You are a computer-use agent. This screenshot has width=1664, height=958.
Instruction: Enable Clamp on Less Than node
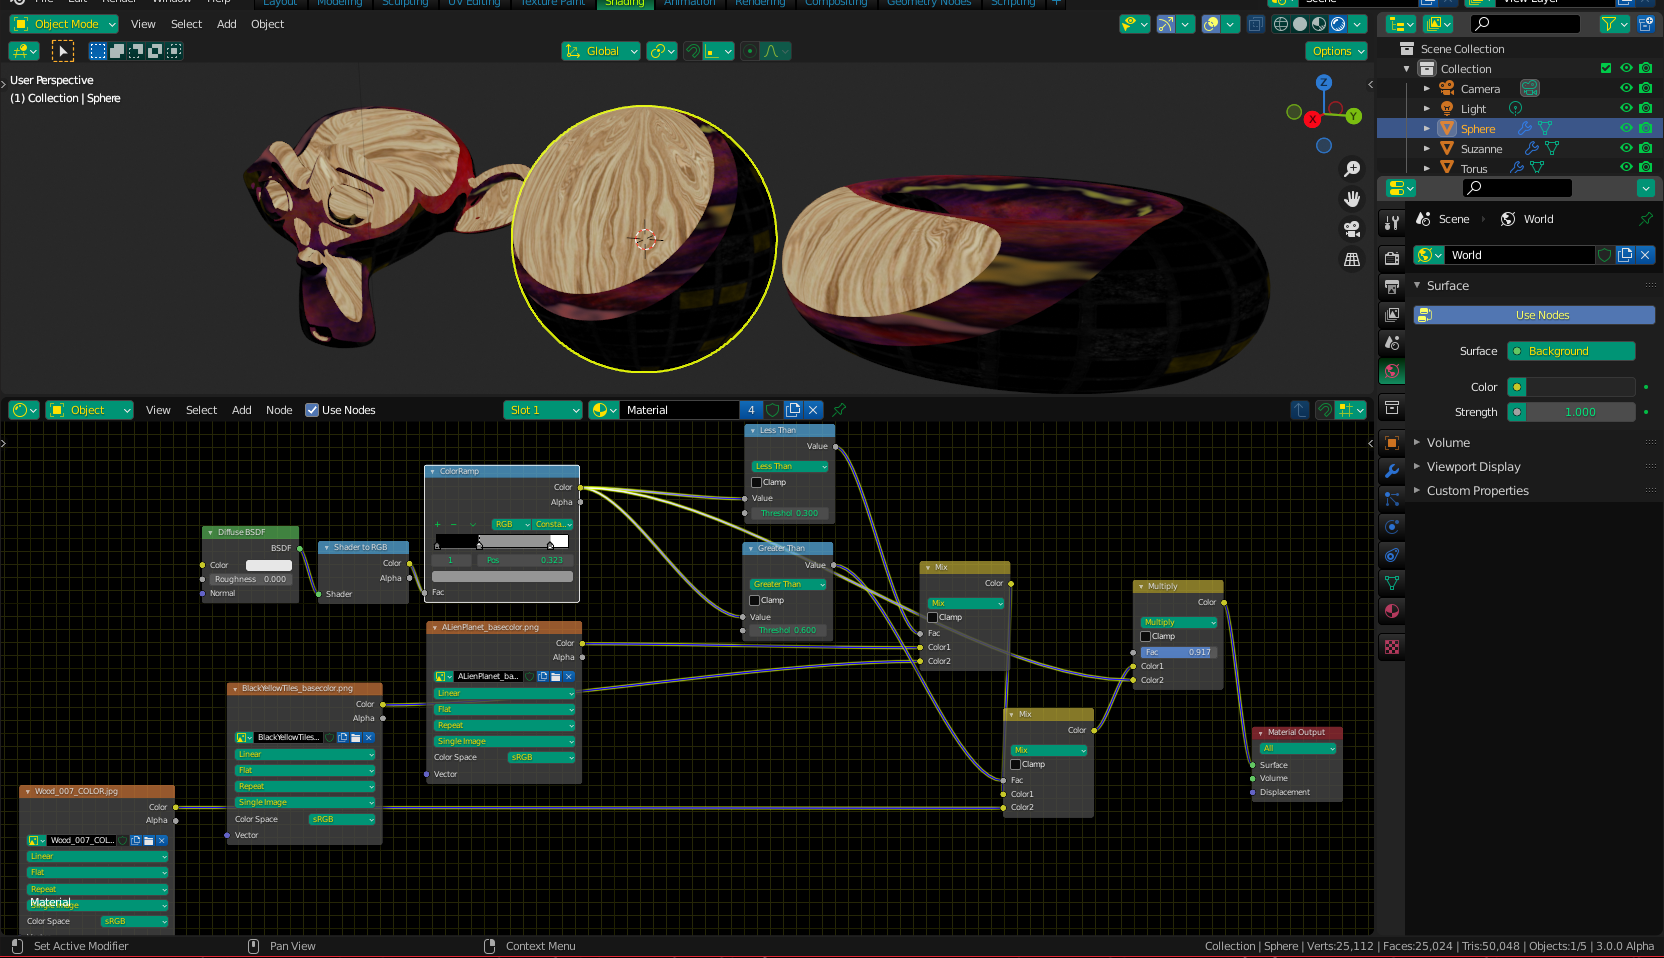(757, 482)
